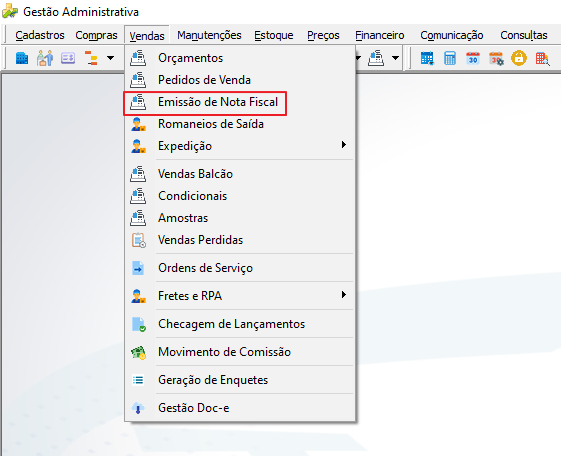Open Checagem de Lançamentos entry
Screen dimensions: 561x456
point(240,324)
